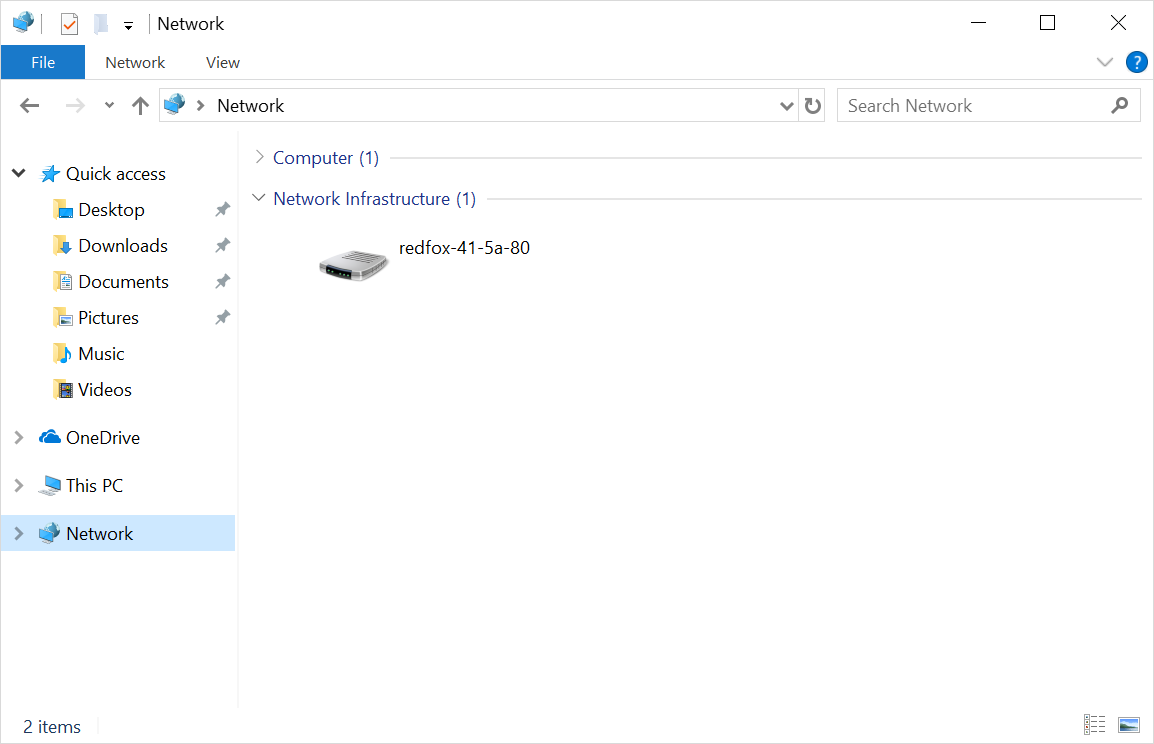Click the pin icon next to Documents
Image resolution: width=1154 pixels, height=744 pixels.
222,282
